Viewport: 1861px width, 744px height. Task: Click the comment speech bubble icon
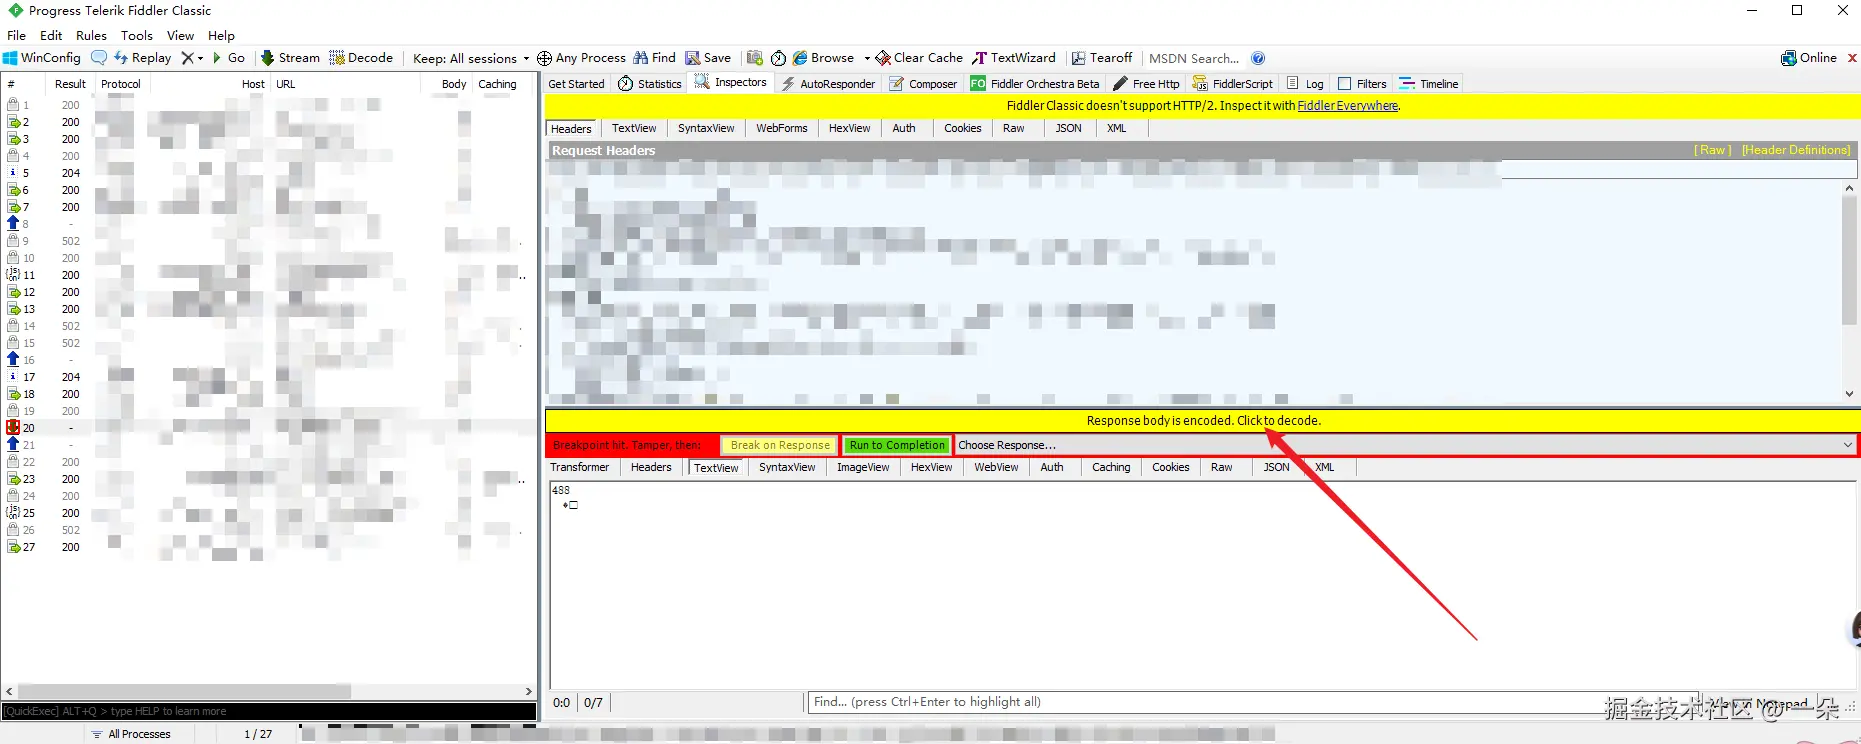click(99, 58)
